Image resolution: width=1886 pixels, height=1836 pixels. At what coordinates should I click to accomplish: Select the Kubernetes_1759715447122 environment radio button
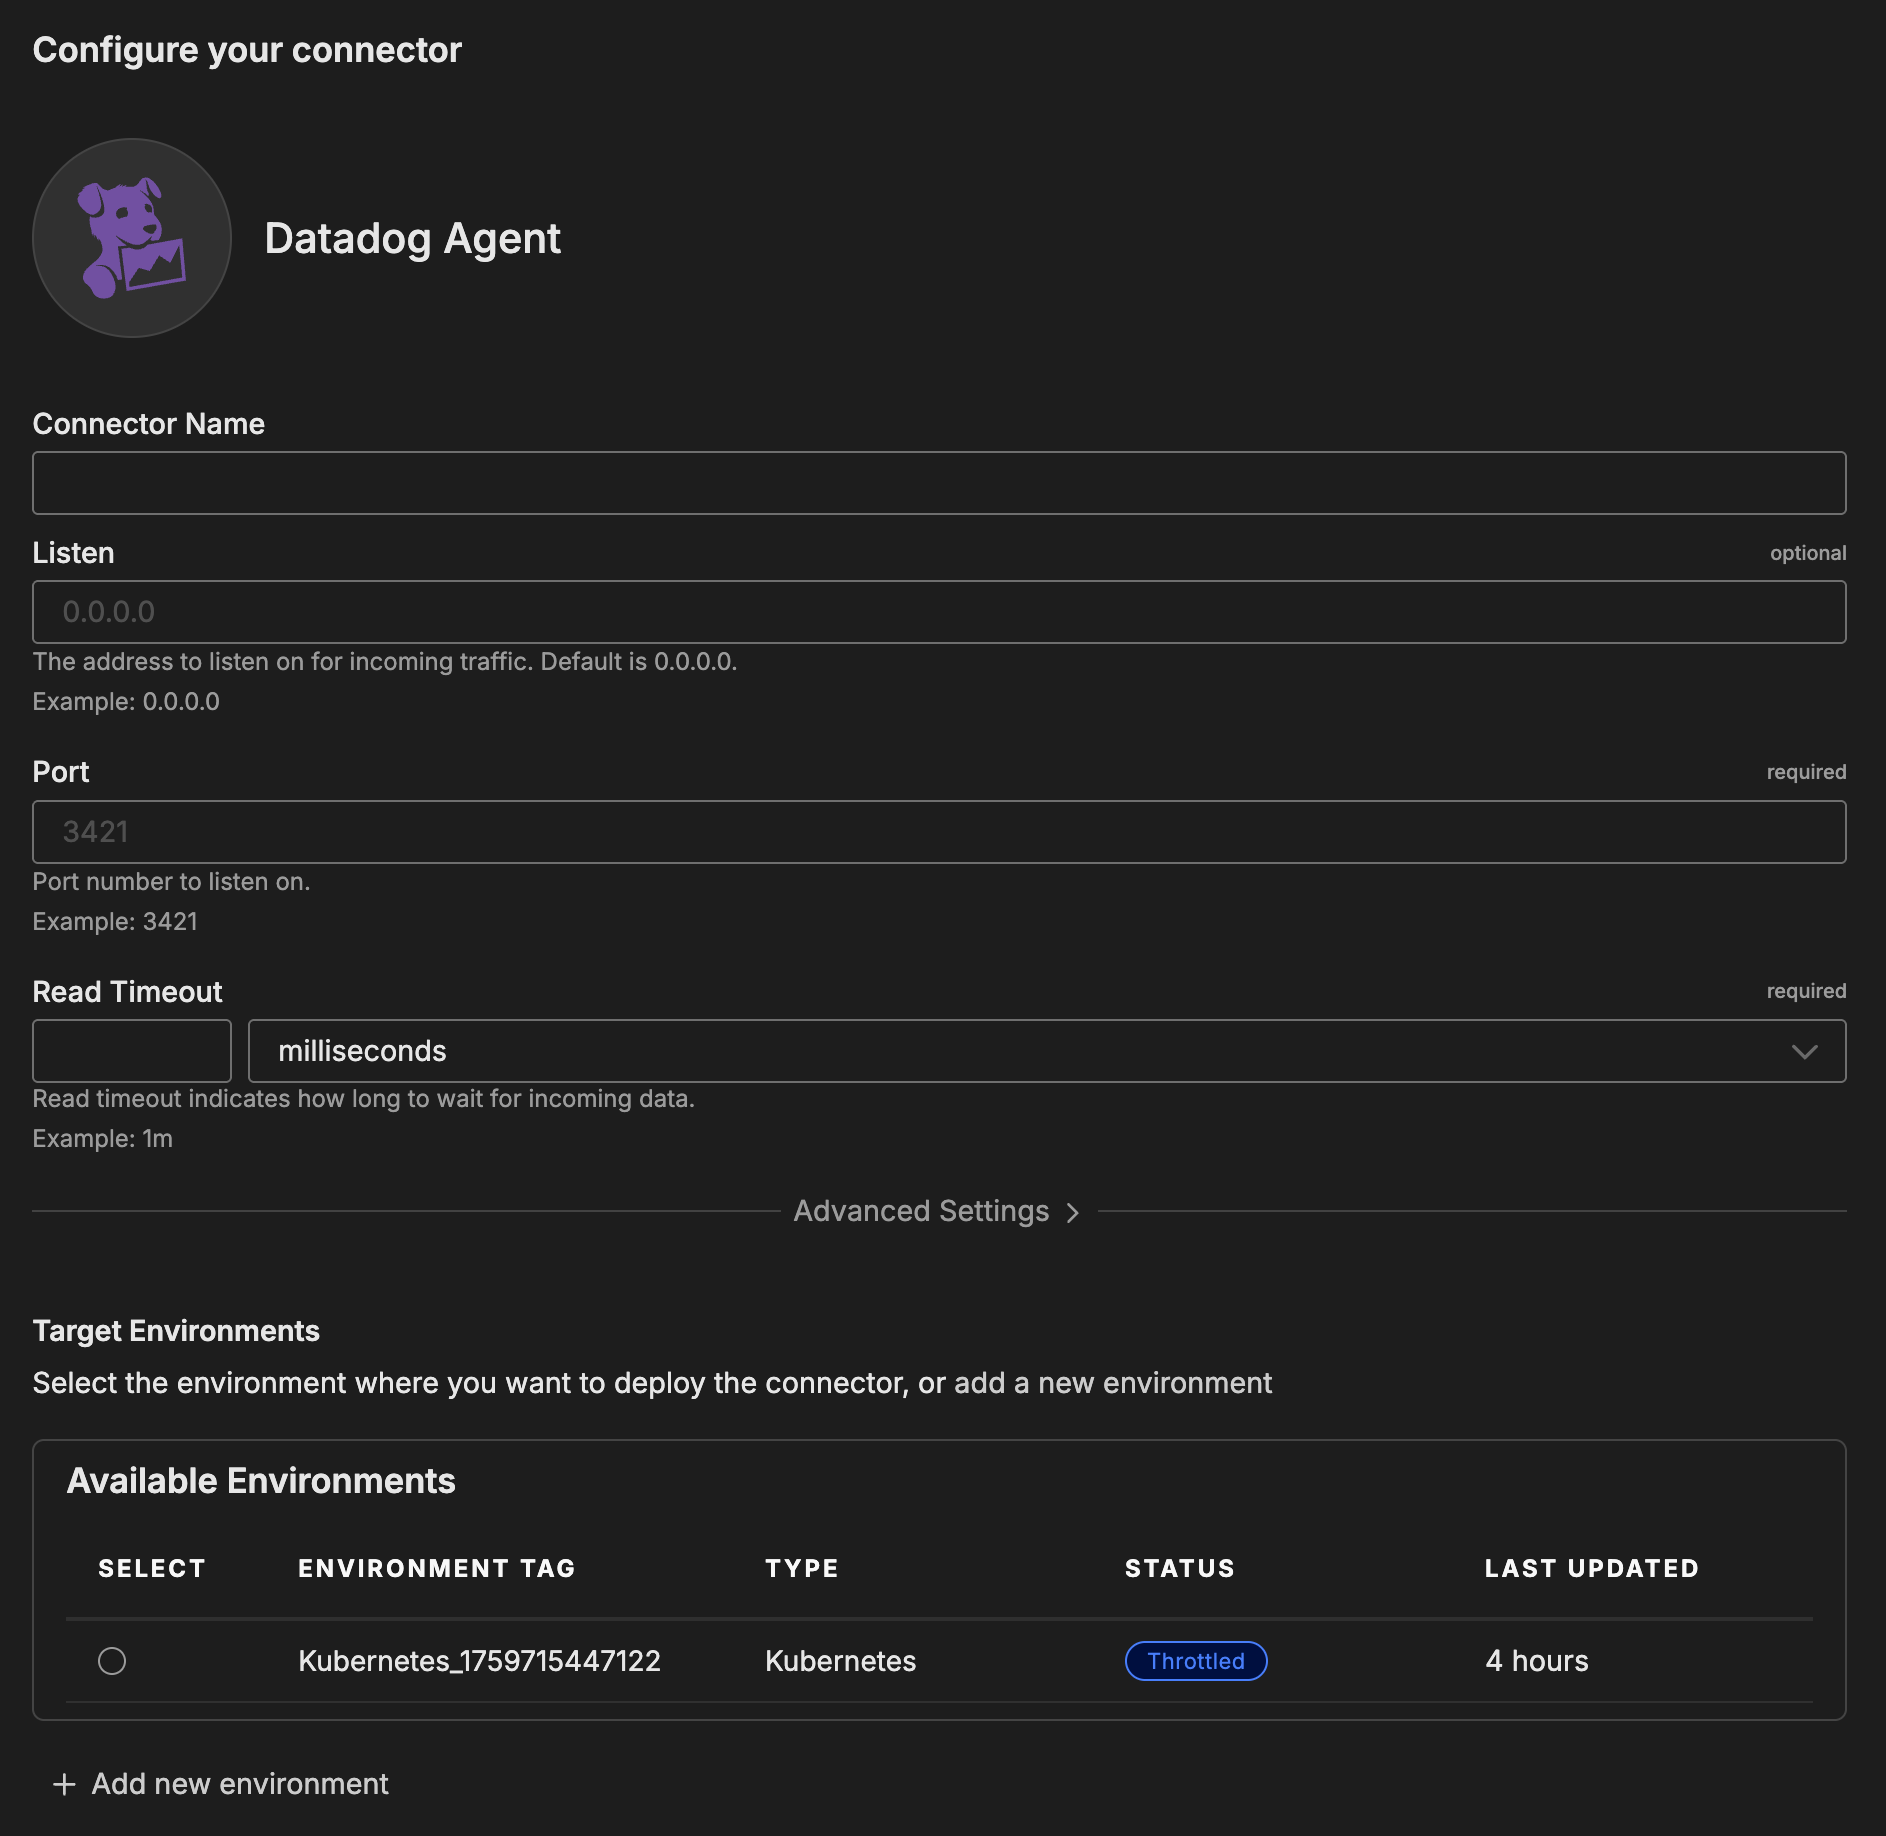[x=112, y=1661]
